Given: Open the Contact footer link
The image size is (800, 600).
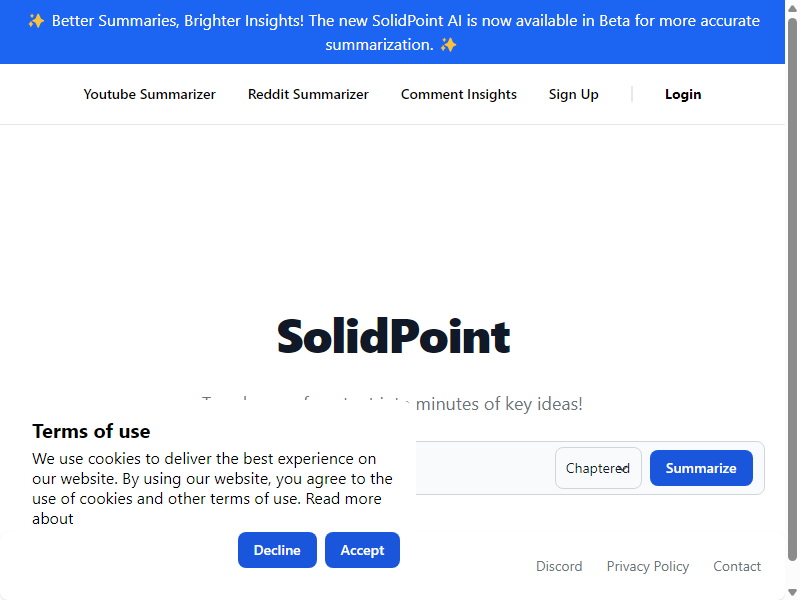Looking at the screenshot, I should pyautogui.click(x=737, y=566).
